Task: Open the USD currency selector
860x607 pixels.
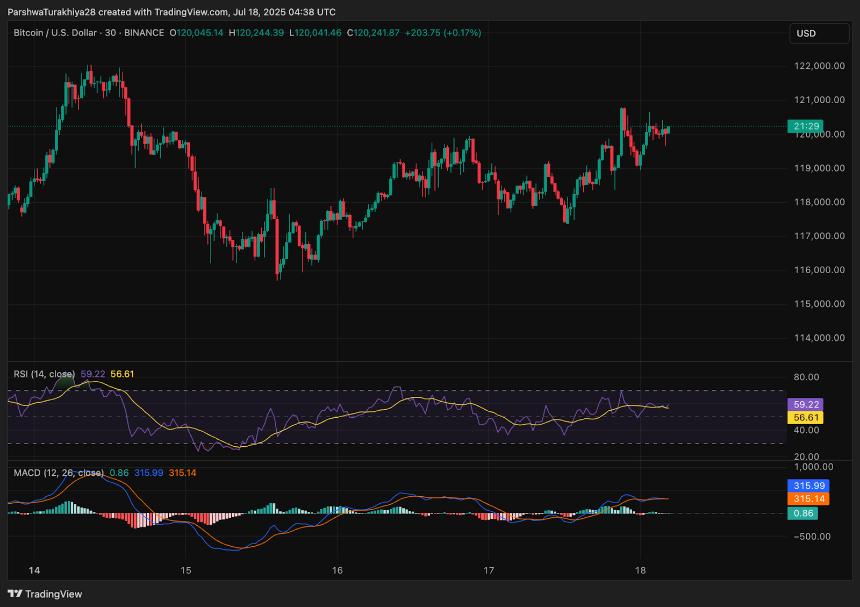Action: (x=819, y=33)
